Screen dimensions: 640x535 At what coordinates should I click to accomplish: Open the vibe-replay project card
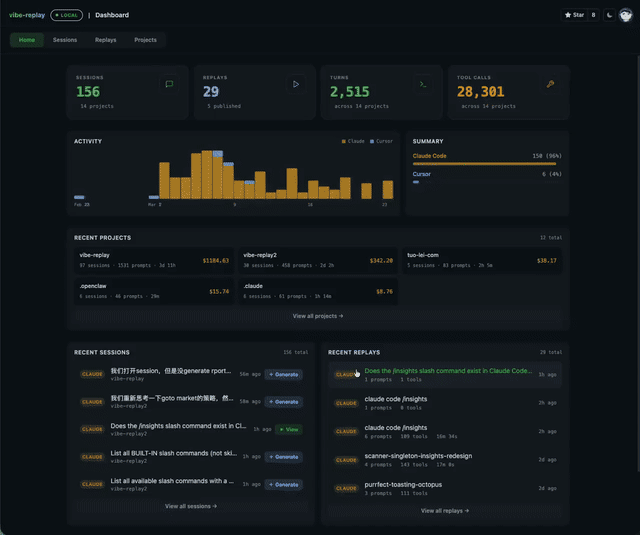tap(154, 260)
